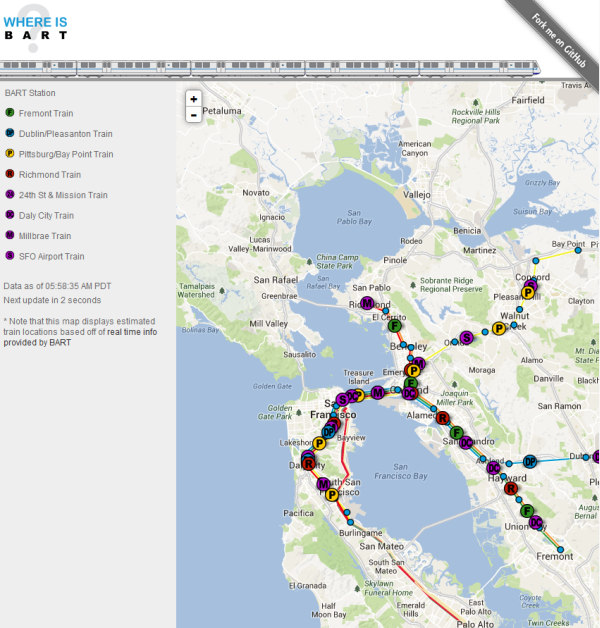
Task: Click the Fairfield label on the map
Action: tap(528, 100)
